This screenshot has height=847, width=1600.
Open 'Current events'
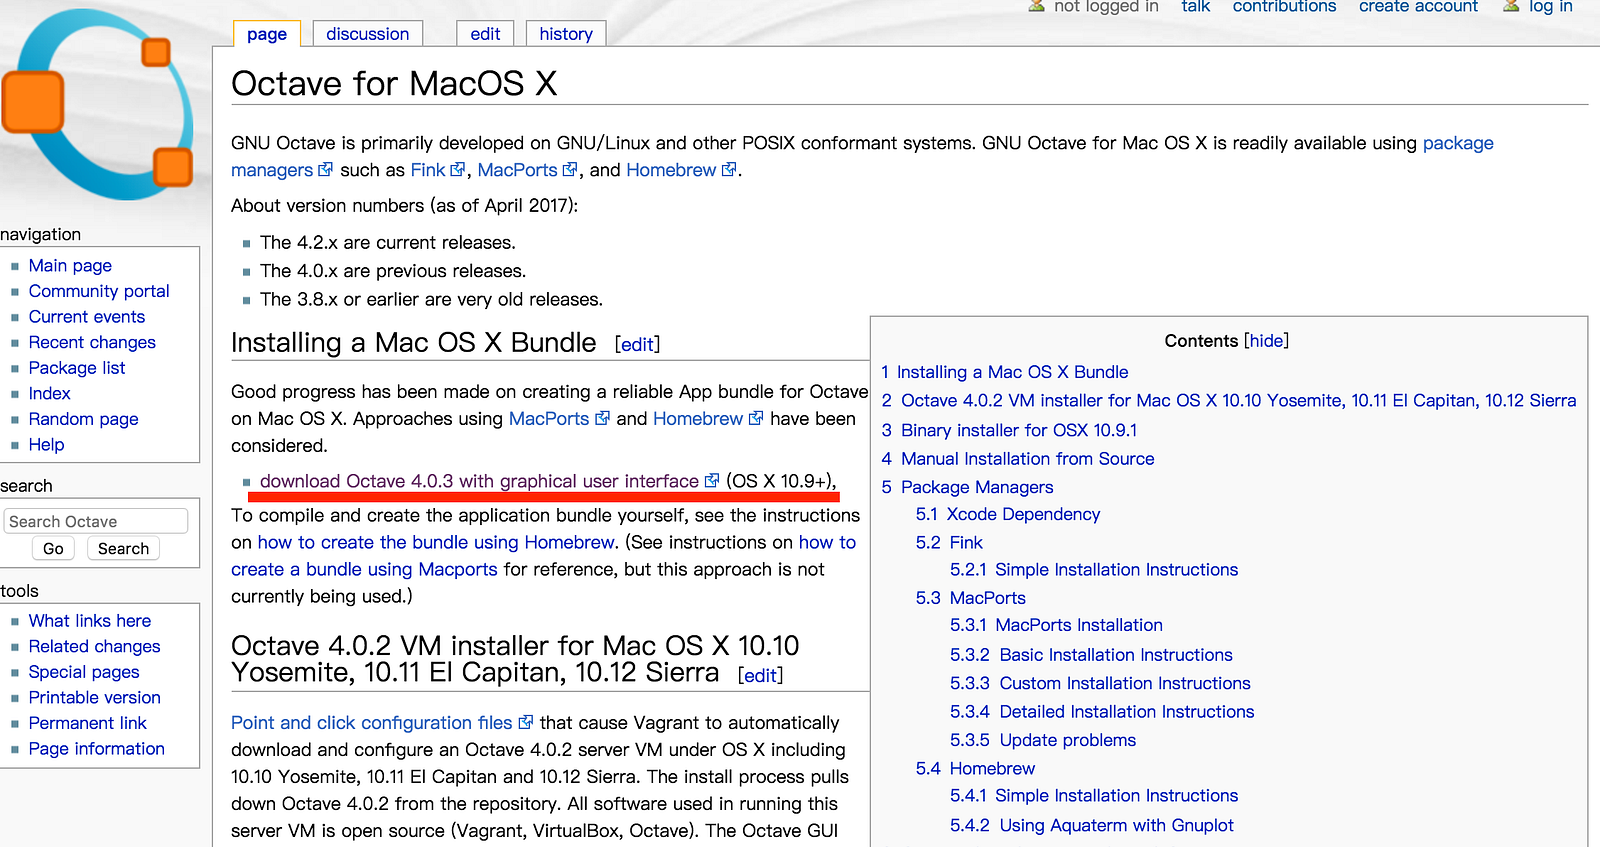coord(87,316)
